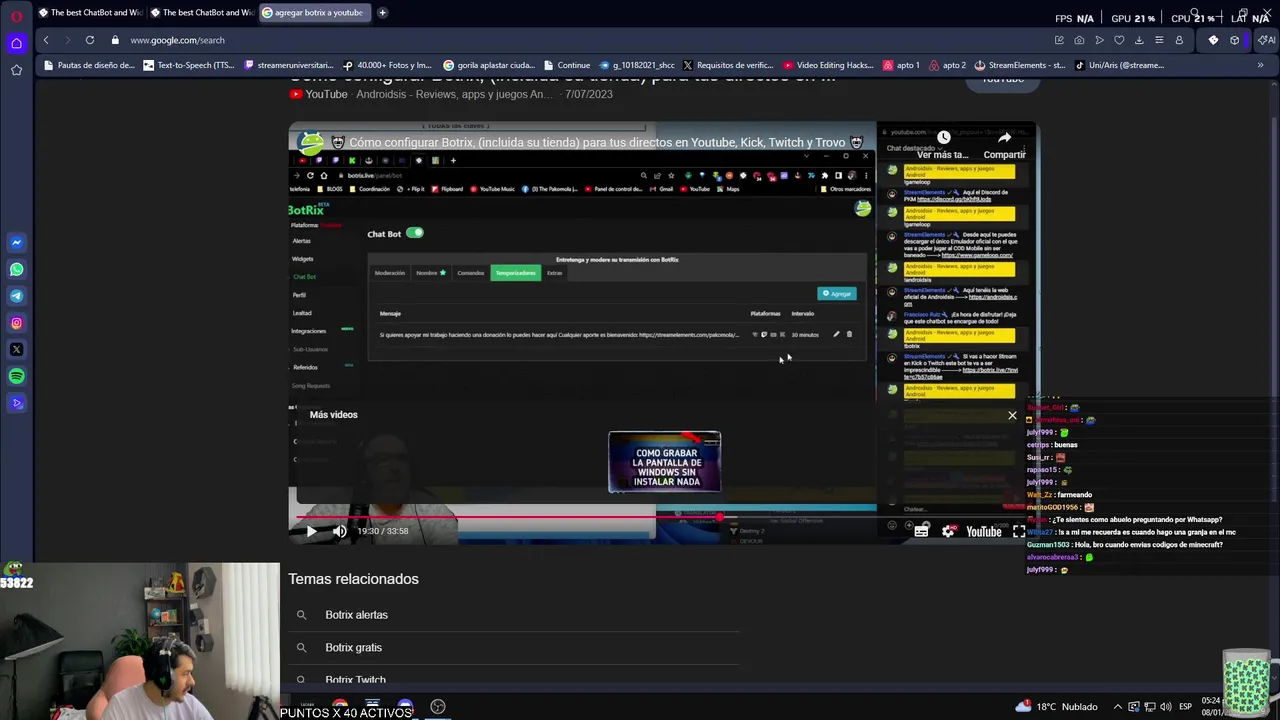1280x720 pixels.
Task: Reload the current page
Action: click(90, 40)
